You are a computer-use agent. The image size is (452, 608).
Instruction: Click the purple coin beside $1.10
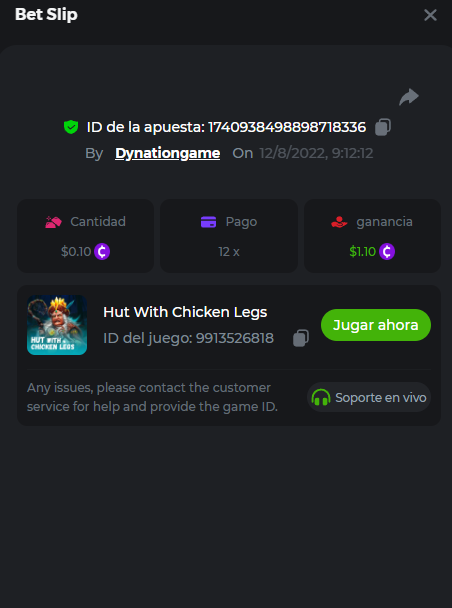pyautogui.click(x=387, y=252)
